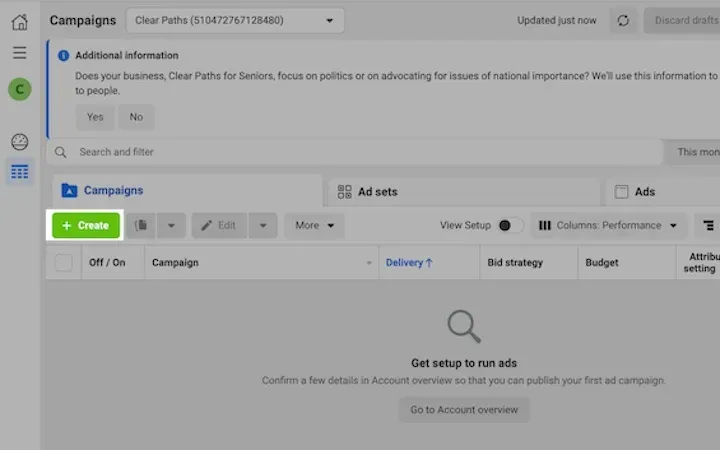This screenshot has width=720, height=450.
Task: Click the Off / On column header
Action: click(113, 263)
